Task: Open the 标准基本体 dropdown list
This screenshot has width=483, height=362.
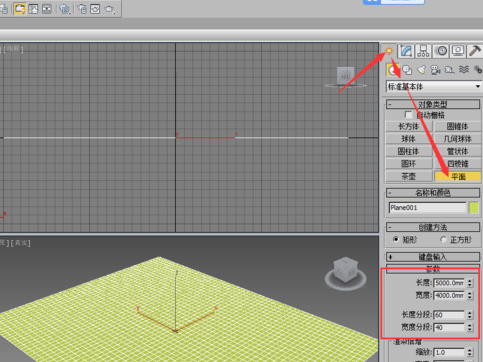Action: tap(434, 87)
